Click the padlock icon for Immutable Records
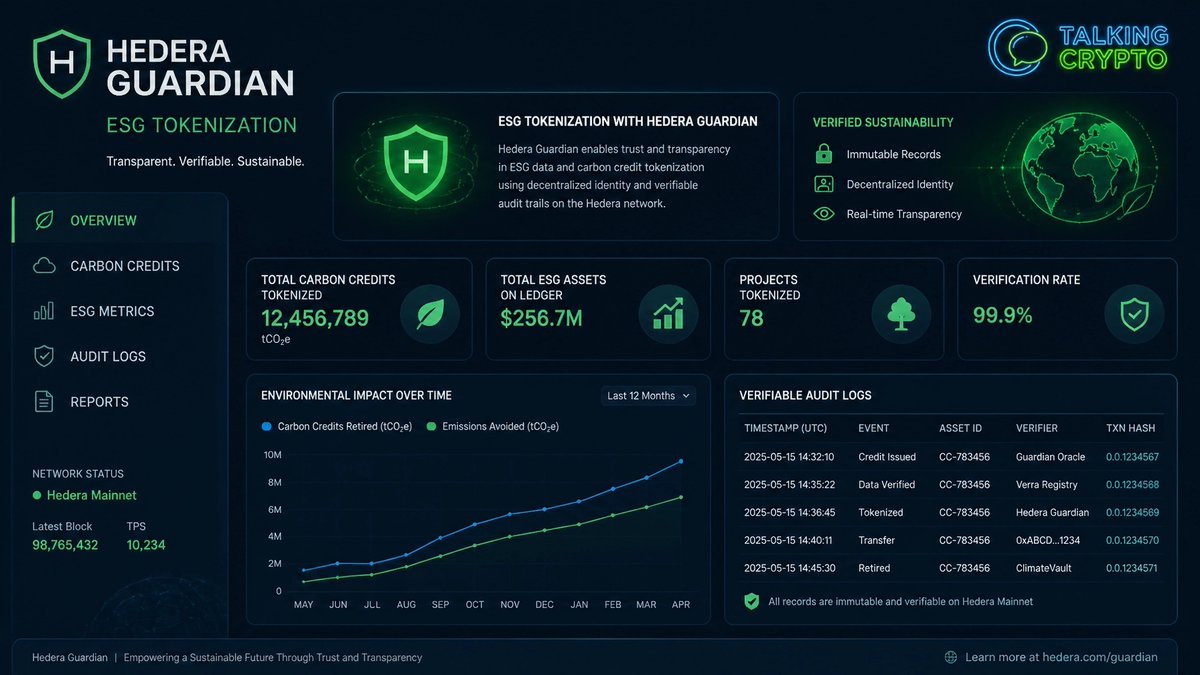1200x675 pixels. (x=824, y=154)
